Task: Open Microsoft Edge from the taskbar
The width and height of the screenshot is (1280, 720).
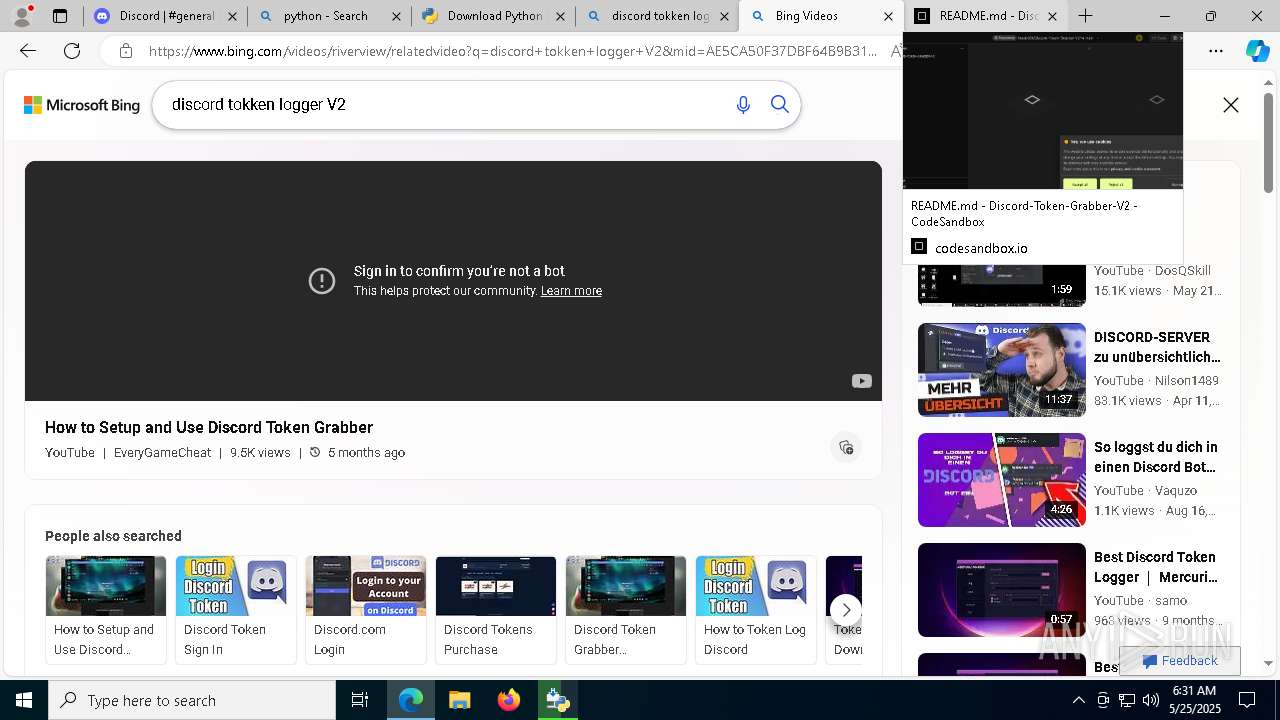Action: coord(411,700)
